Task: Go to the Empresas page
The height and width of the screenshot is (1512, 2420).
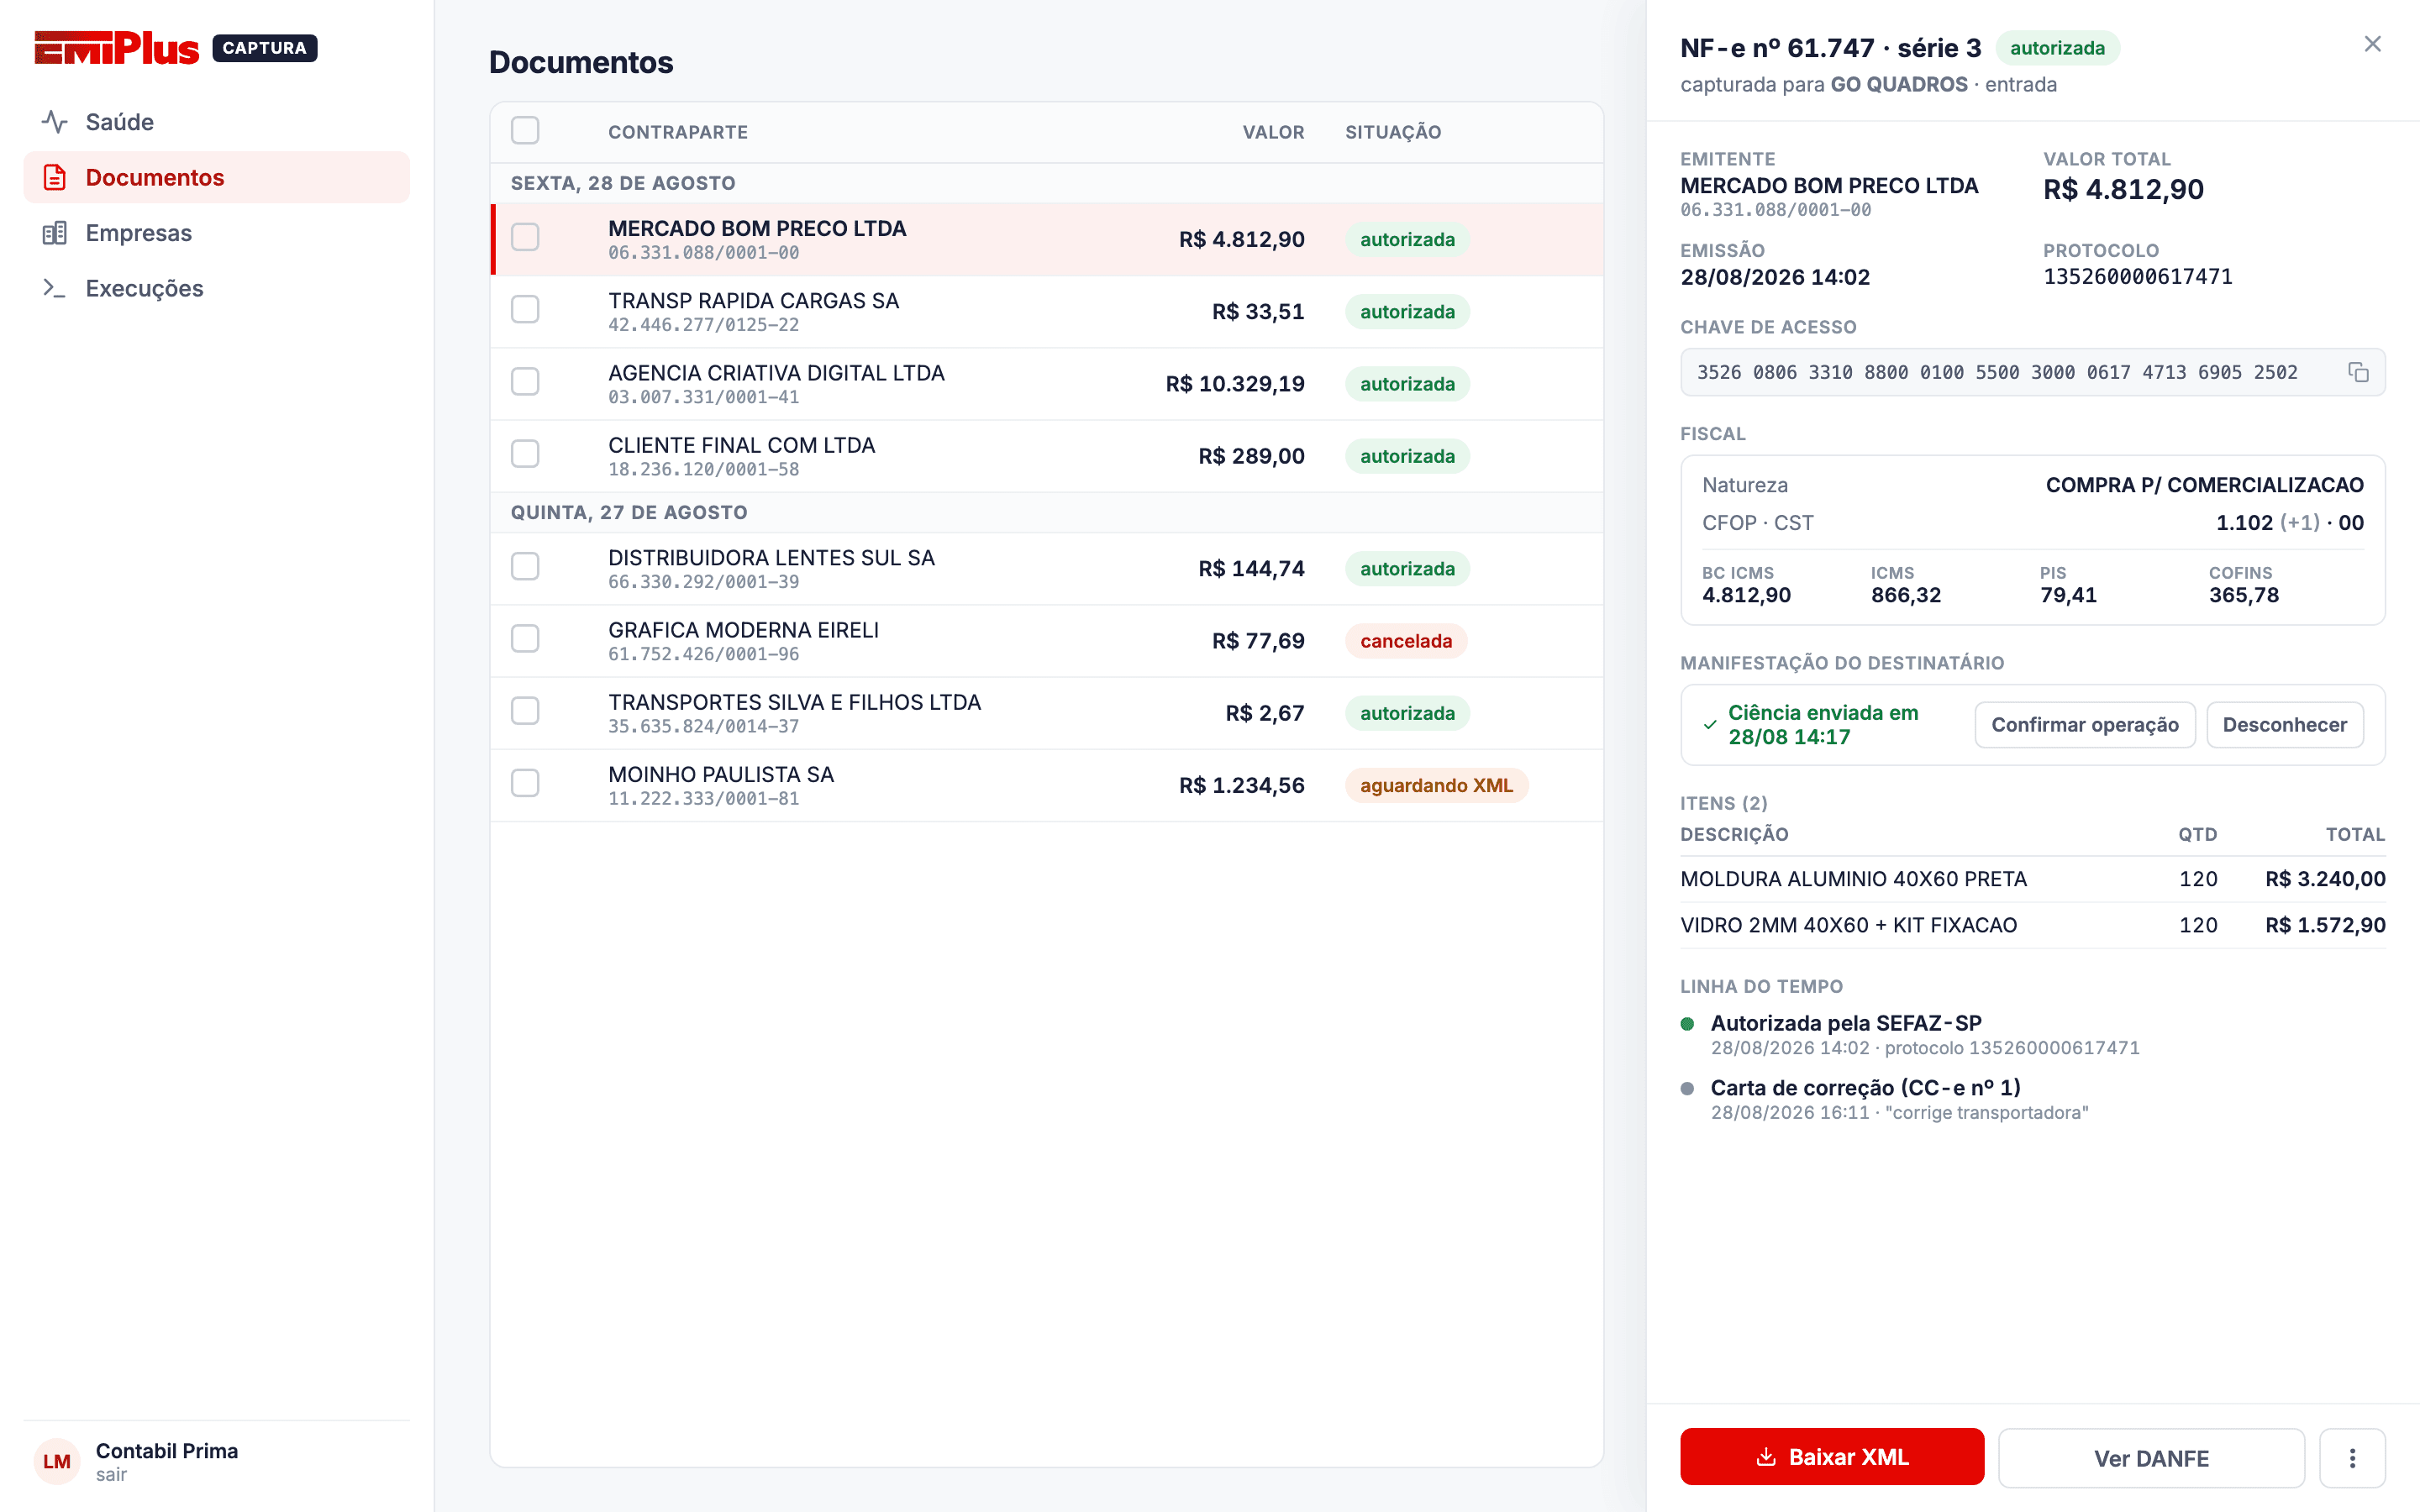Action: pos(216,233)
